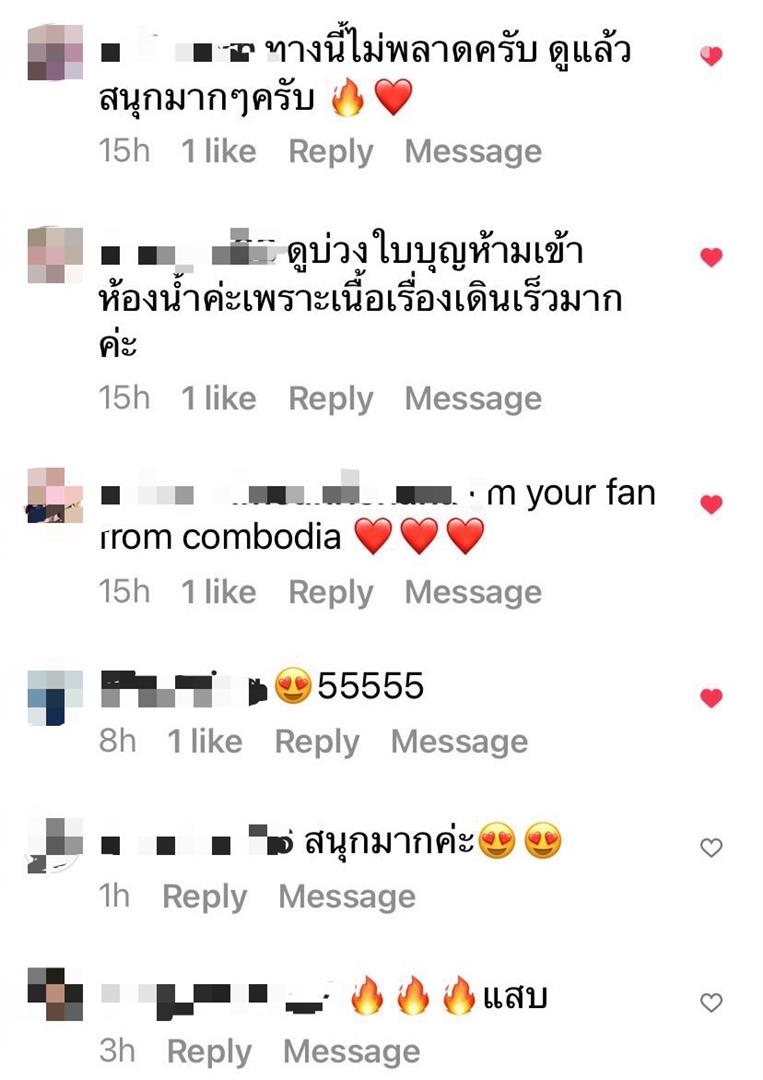The width and height of the screenshot is (763, 1080).
Task: Reply to the สนุกมากๆครับ comment
Action: pos(331,152)
